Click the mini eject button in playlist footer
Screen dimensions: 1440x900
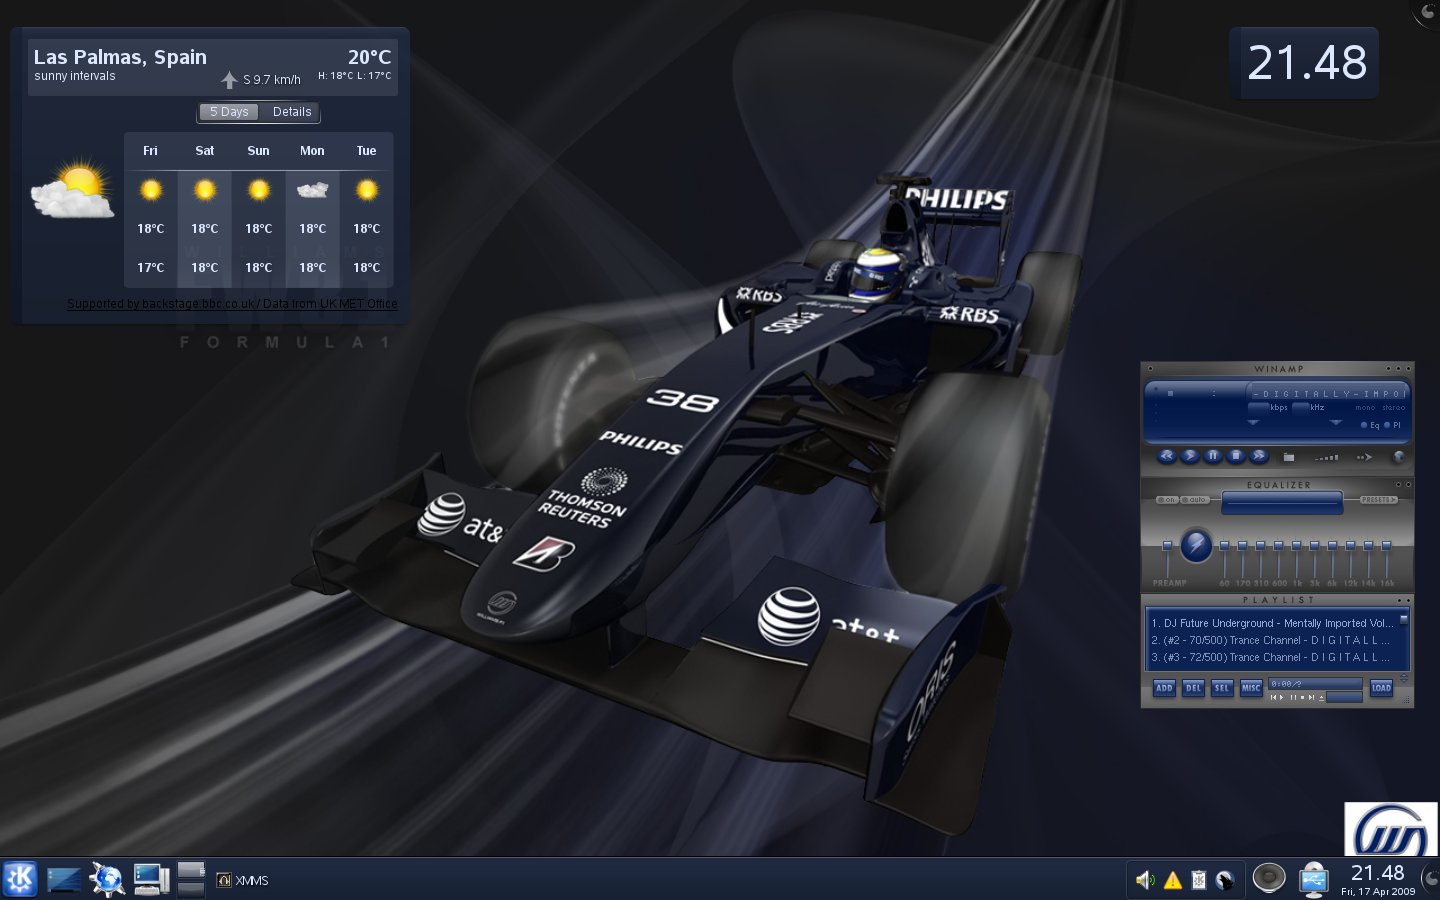pos(1321,698)
